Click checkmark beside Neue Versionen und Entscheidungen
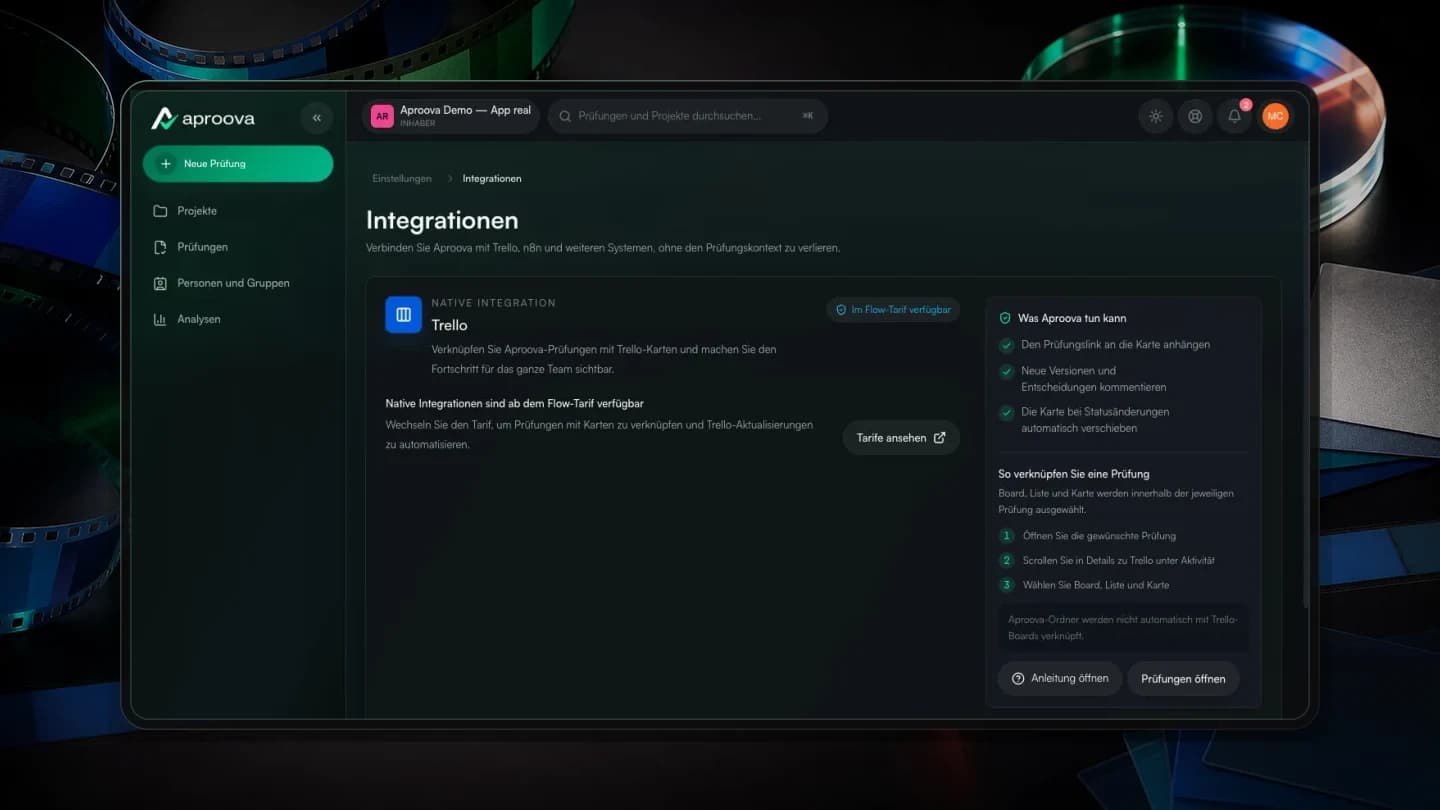This screenshot has height=810, width=1440. pyautogui.click(x=1007, y=371)
